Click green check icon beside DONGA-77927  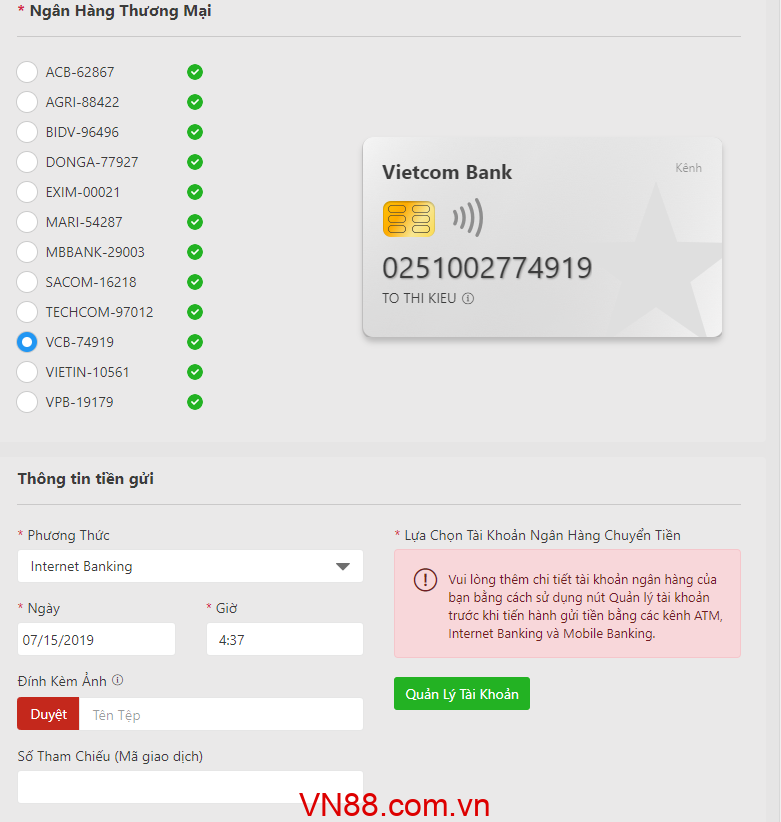[195, 162]
